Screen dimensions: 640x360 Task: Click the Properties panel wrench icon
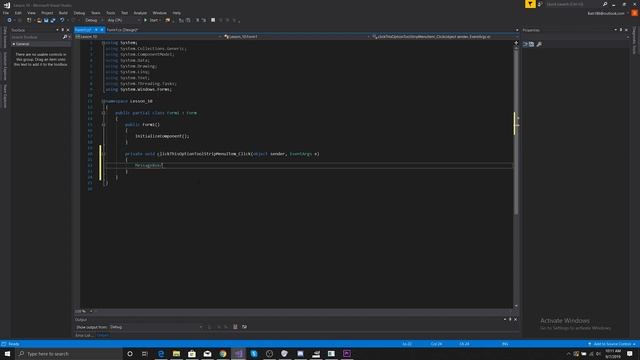point(539,44)
